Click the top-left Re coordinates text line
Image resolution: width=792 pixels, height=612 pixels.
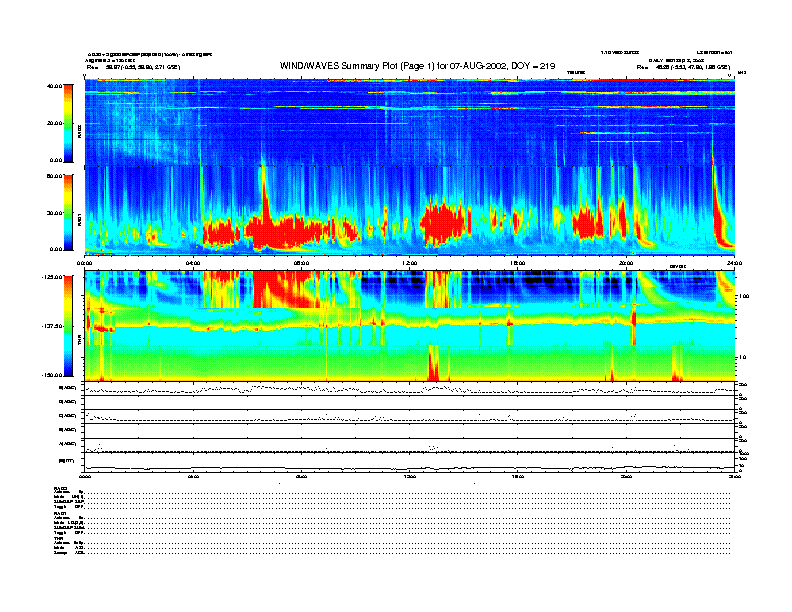tap(133, 67)
